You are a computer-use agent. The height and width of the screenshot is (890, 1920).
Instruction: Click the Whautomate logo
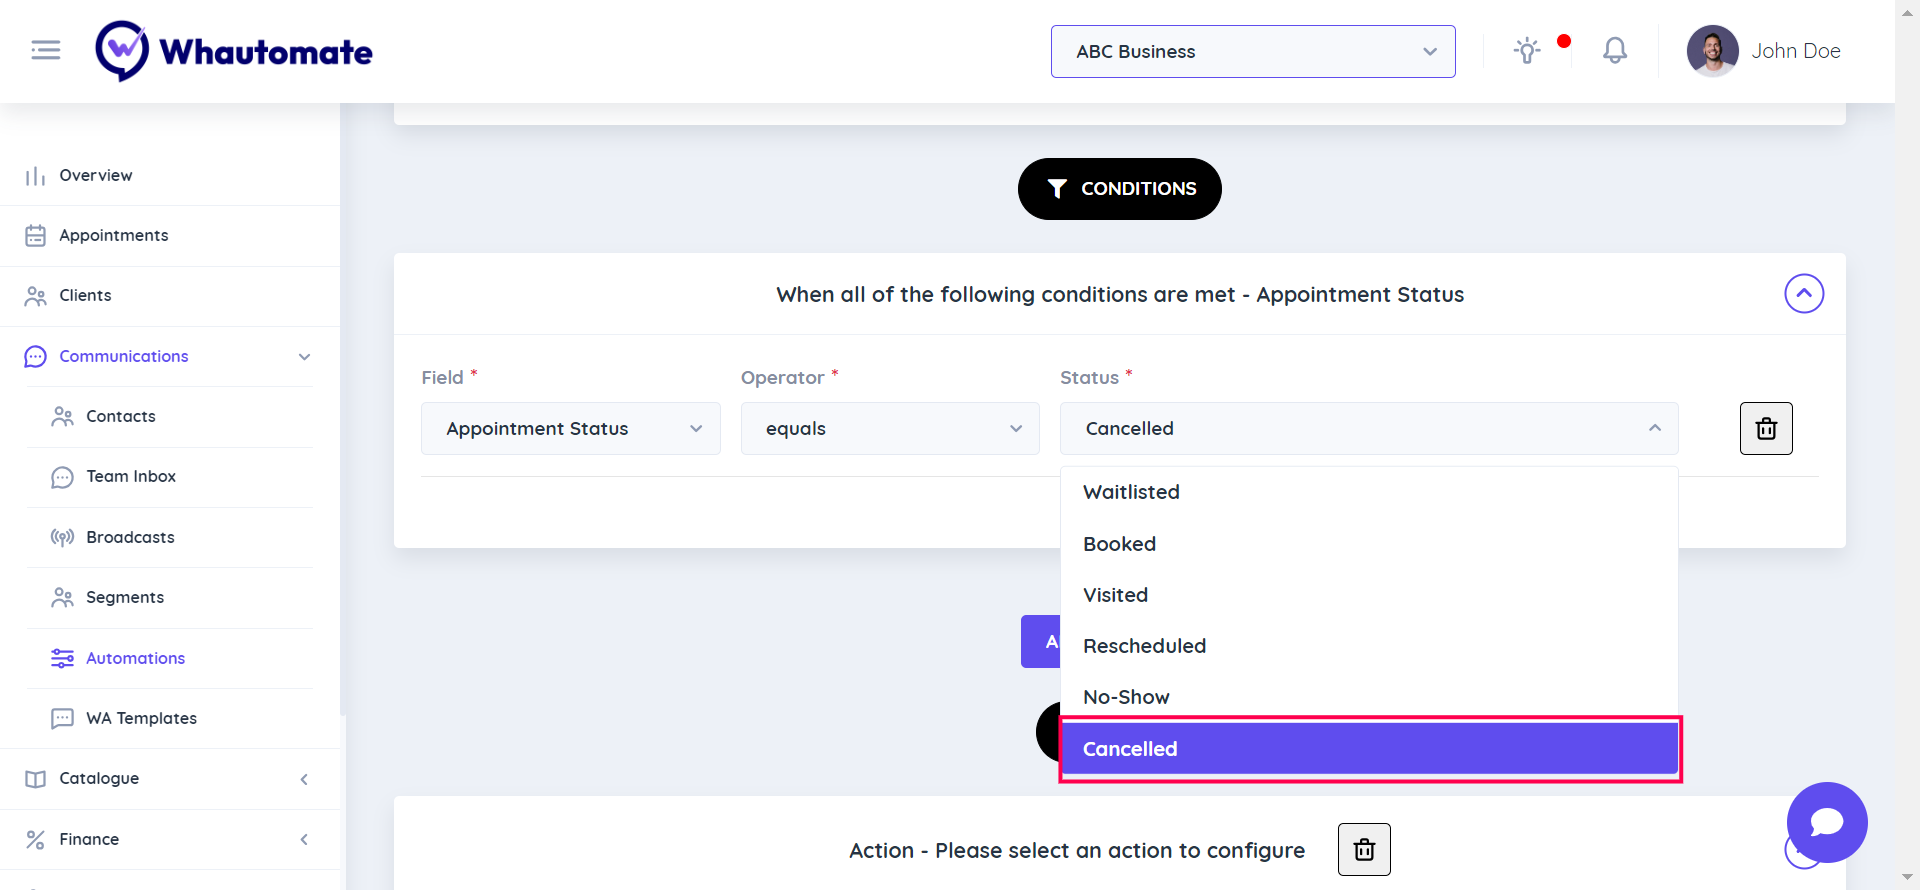tap(234, 51)
